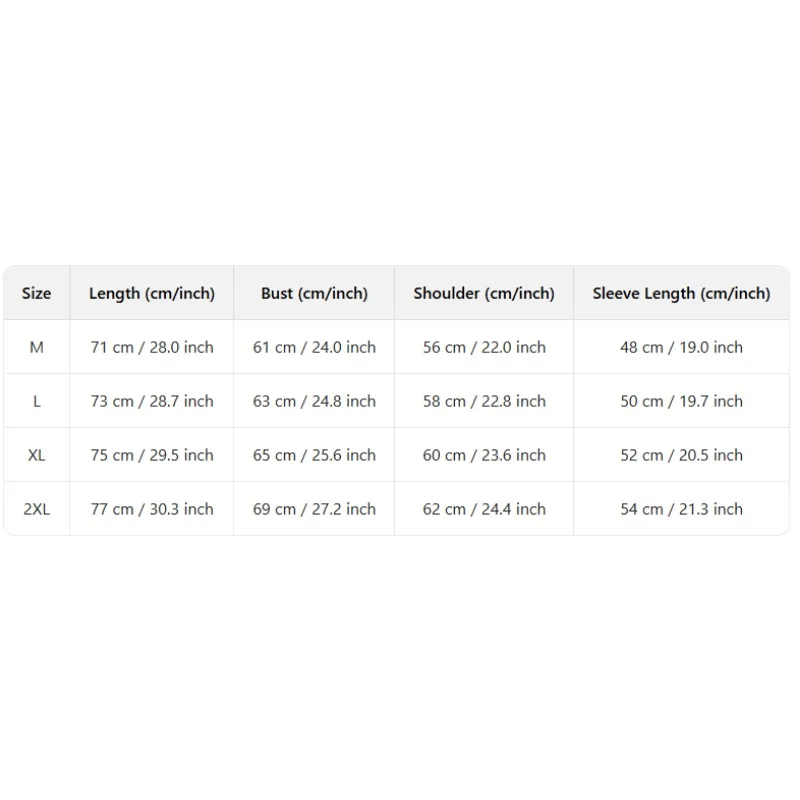The image size is (800, 800).
Task: Select the 60 cm / 23.6 inch cell
Action: click(x=484, y=455)
